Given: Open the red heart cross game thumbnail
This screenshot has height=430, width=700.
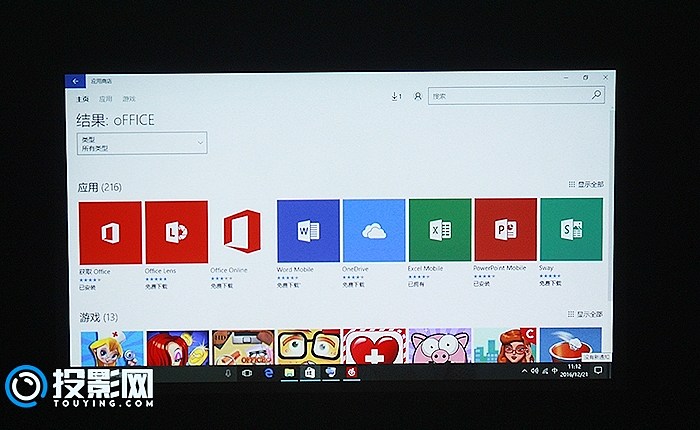Looking at the screenshot, I should [374, 347].
